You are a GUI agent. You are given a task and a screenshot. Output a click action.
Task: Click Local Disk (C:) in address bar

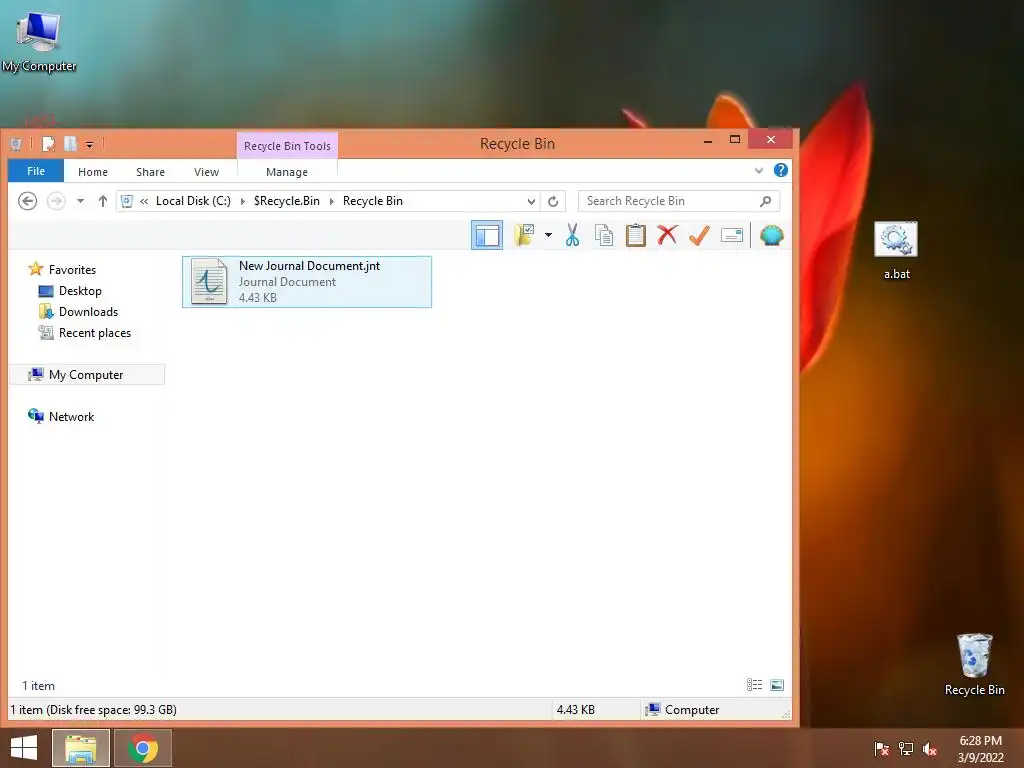coord(193,200)
